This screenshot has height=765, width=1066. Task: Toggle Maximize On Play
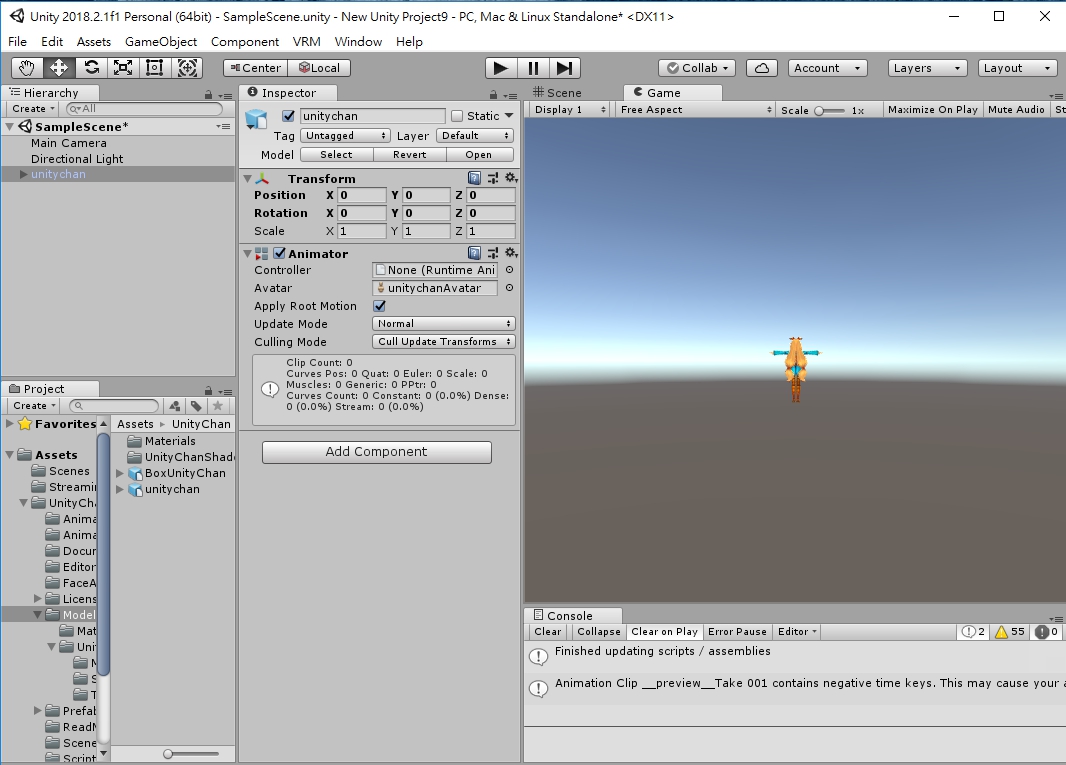pos(933,109)
